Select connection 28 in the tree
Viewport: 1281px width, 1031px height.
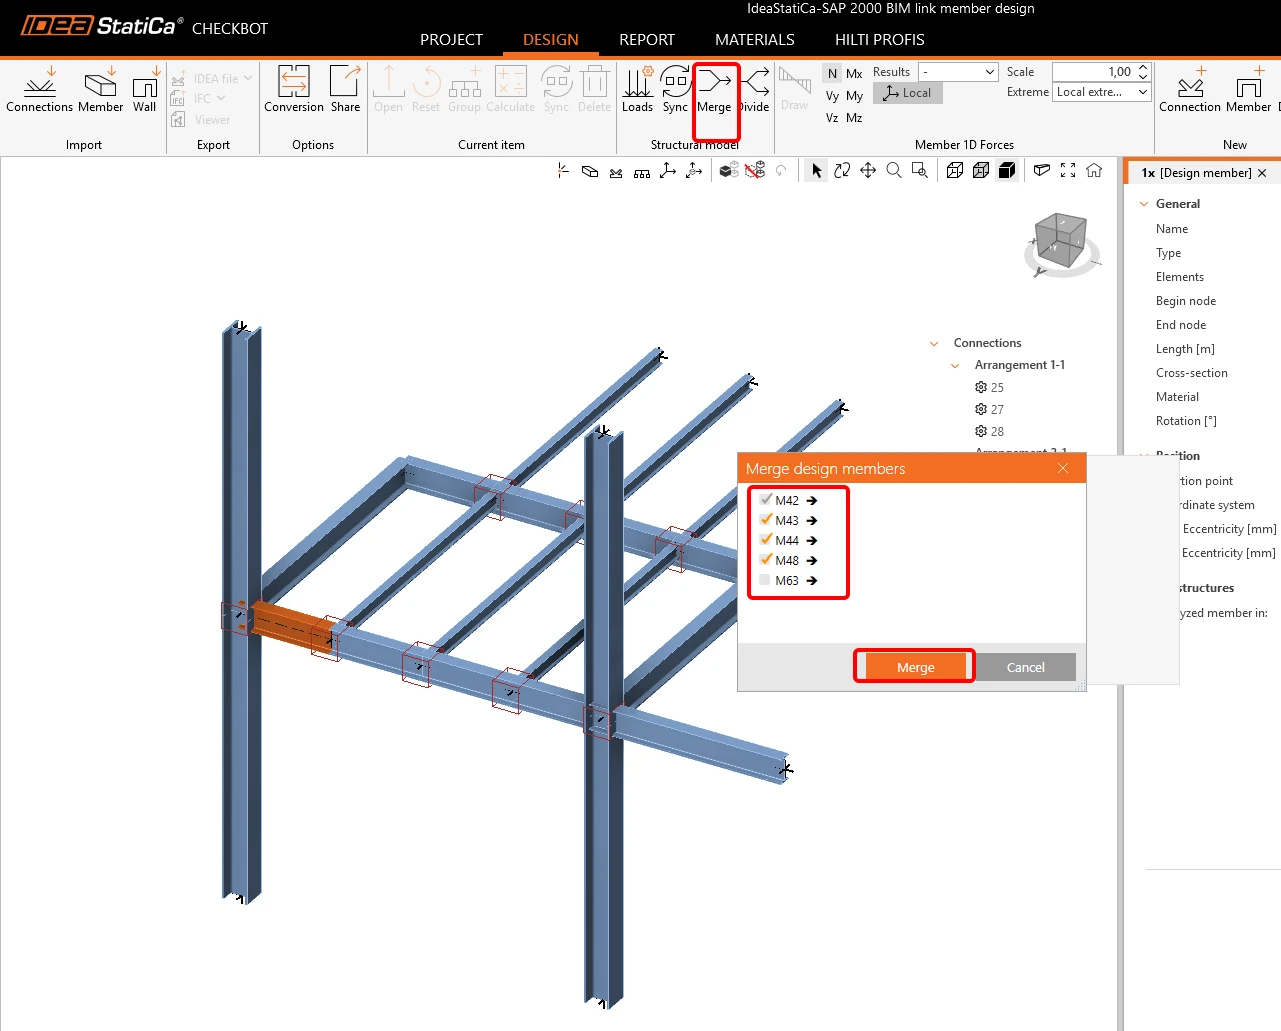point(989,431)
